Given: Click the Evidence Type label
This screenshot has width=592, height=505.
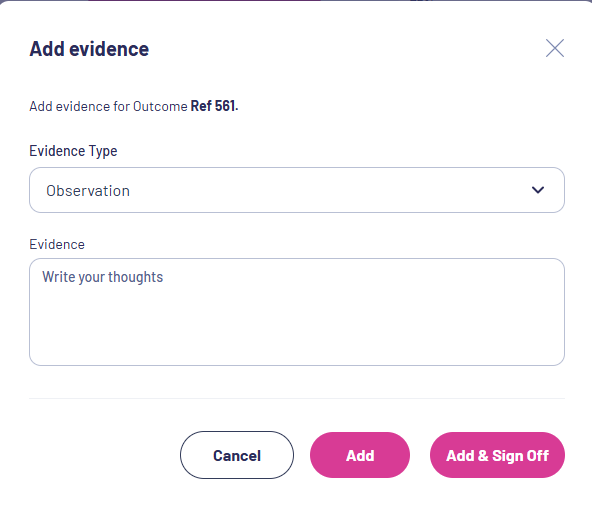Looking at the screenshot, I should click(73, 151).
